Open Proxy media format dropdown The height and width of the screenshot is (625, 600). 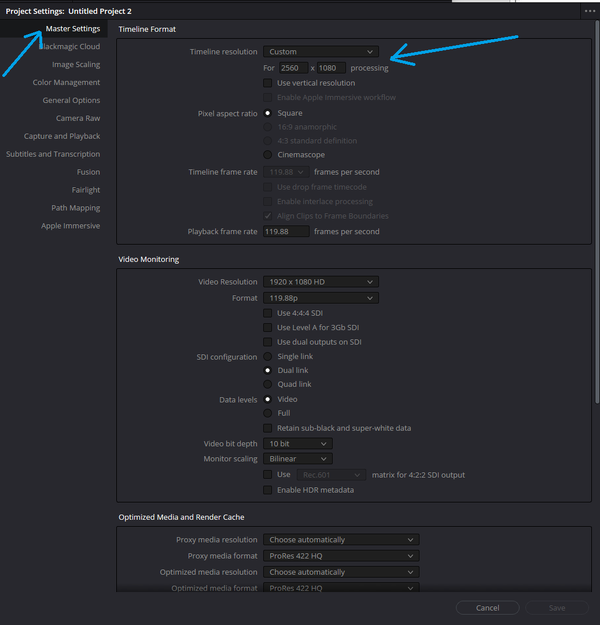[x=340, y=556]
